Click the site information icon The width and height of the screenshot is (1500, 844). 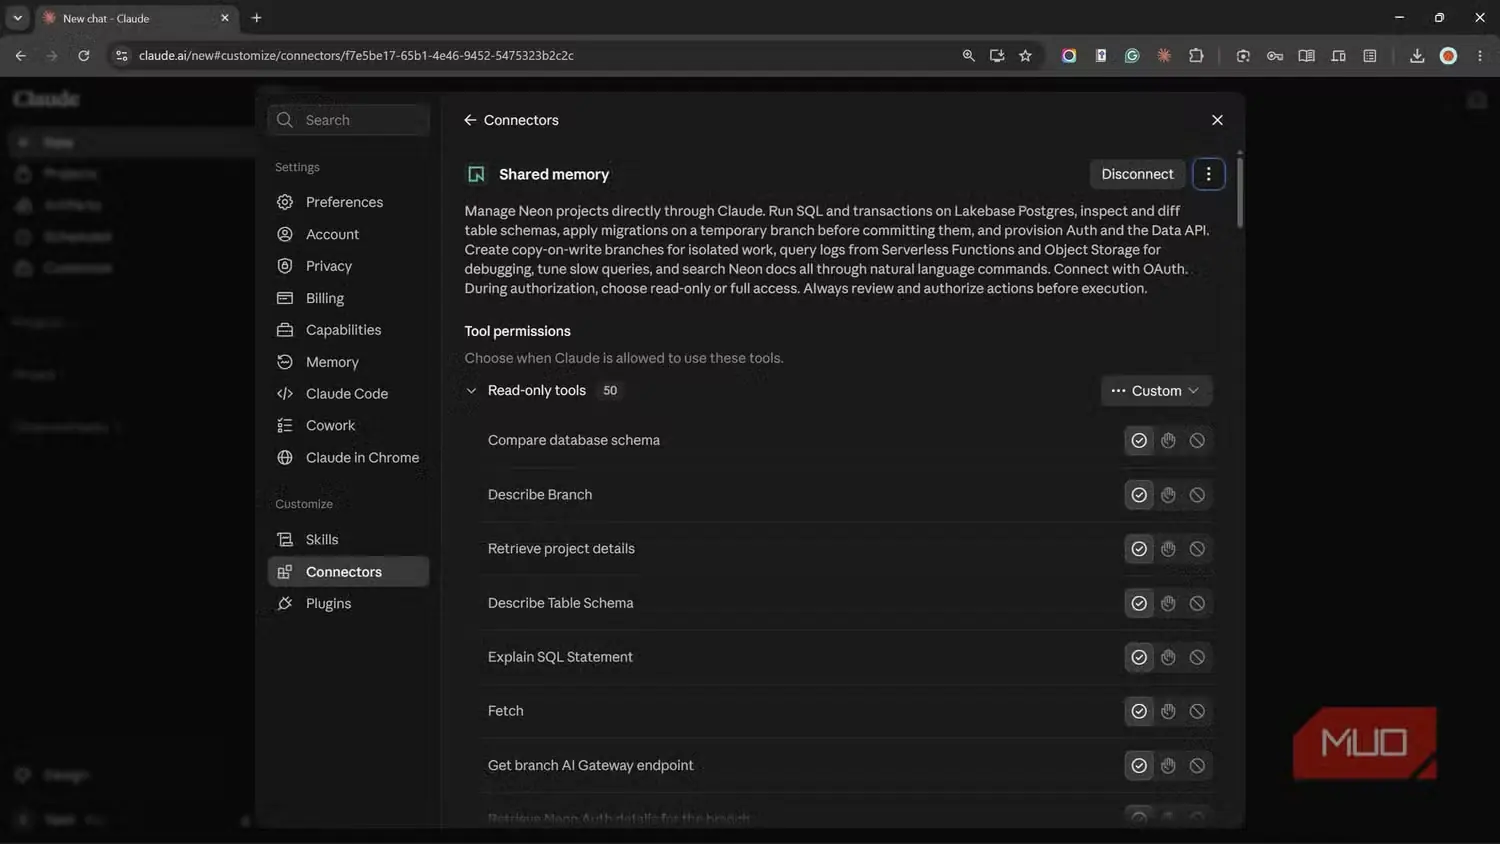tap(122, 56)
